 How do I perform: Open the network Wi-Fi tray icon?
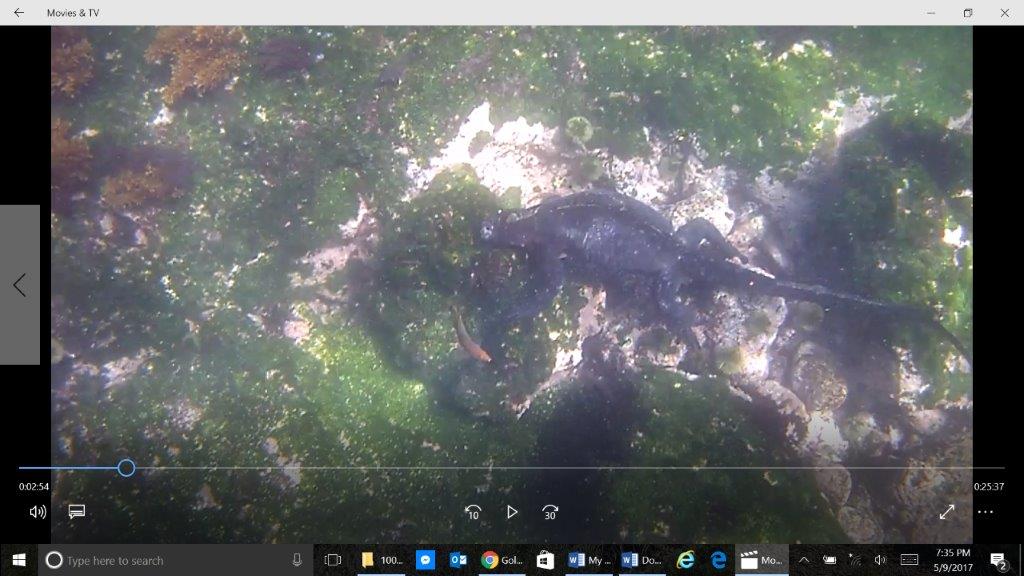(855, 560)
